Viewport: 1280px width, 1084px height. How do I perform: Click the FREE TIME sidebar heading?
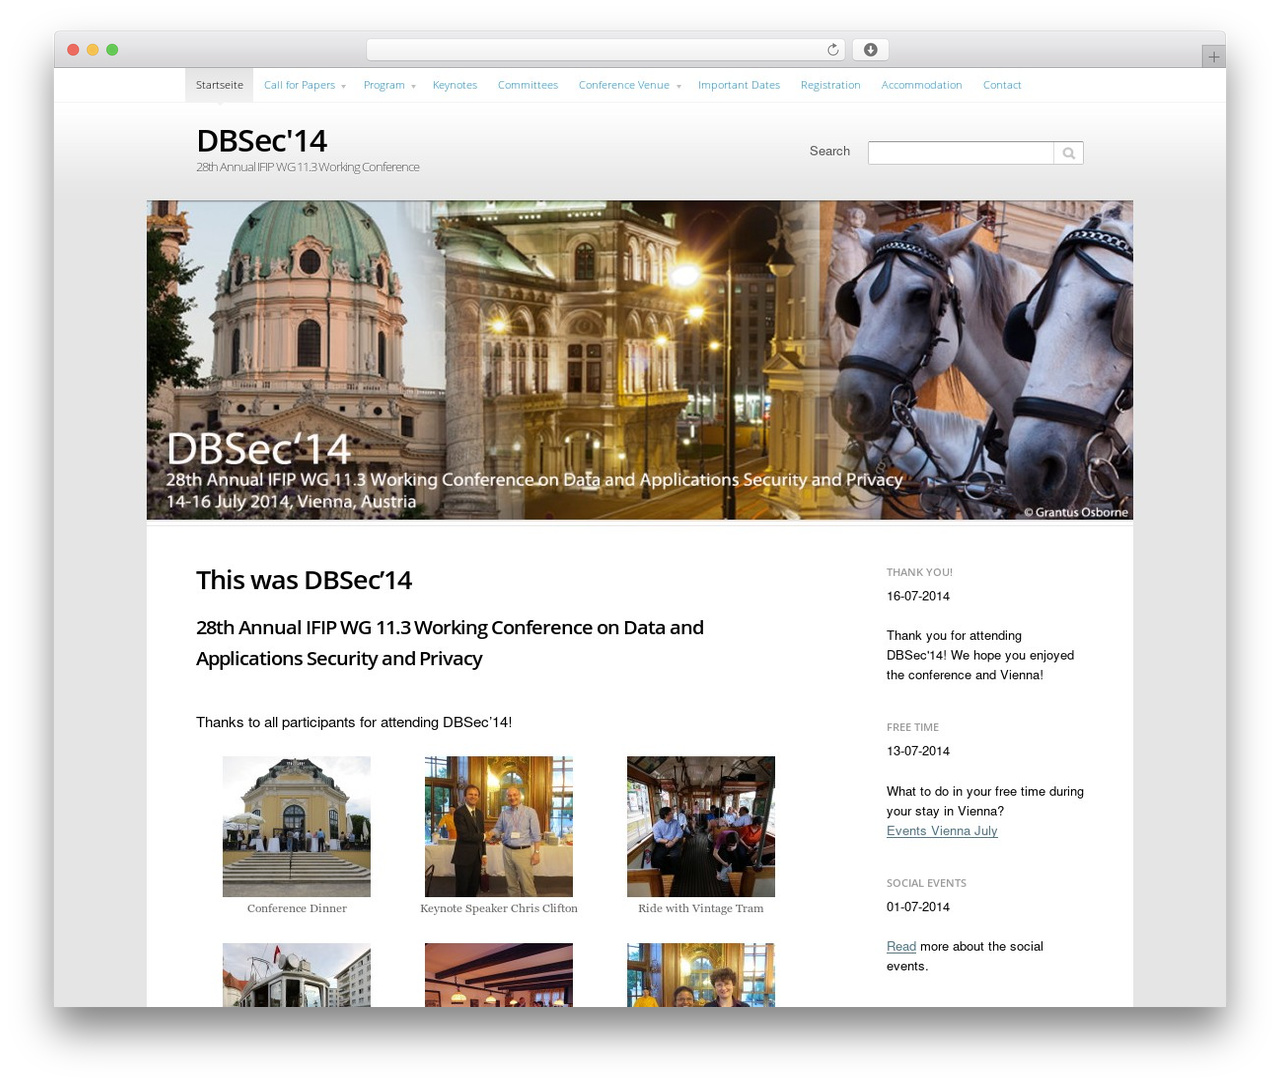point(912,727)
